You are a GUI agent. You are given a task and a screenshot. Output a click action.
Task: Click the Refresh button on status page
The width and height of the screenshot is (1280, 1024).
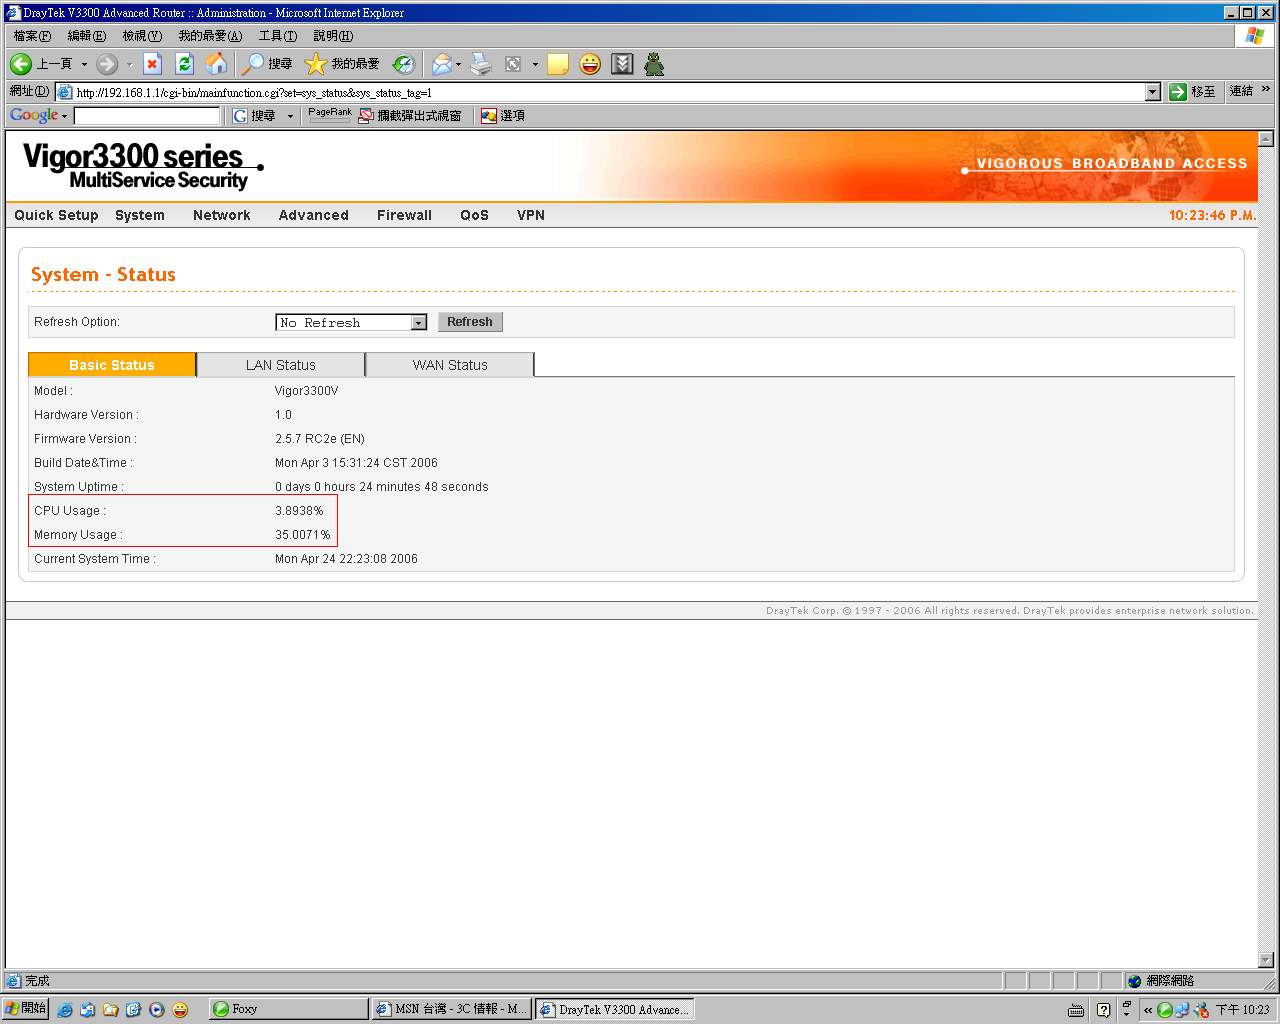(x=469, y=322)
